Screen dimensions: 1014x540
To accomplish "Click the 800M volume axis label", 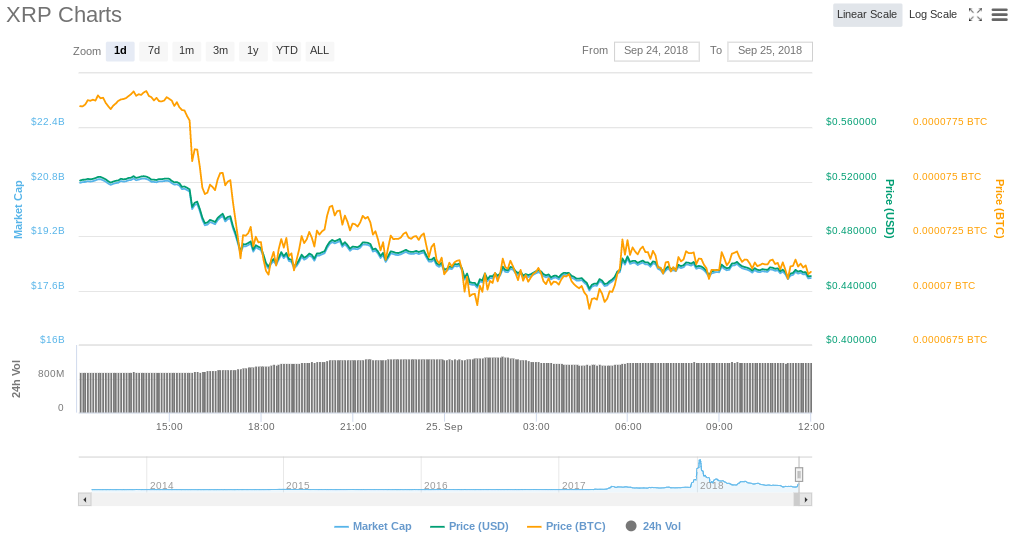I will [51, 374].
